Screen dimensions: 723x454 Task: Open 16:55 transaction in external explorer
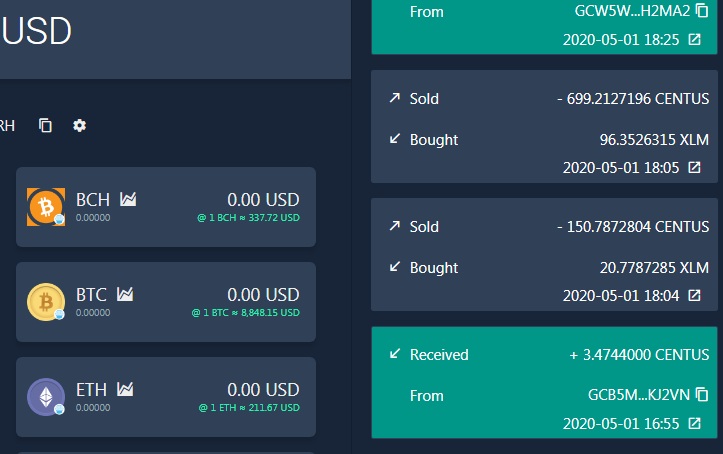point(694,424)
